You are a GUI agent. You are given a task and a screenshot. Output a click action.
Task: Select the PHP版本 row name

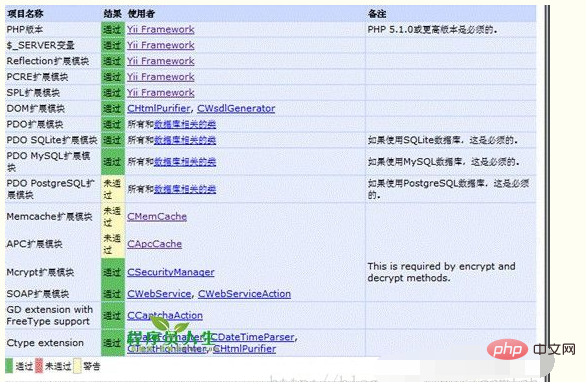pyautogui.click(x=25, y=29)
